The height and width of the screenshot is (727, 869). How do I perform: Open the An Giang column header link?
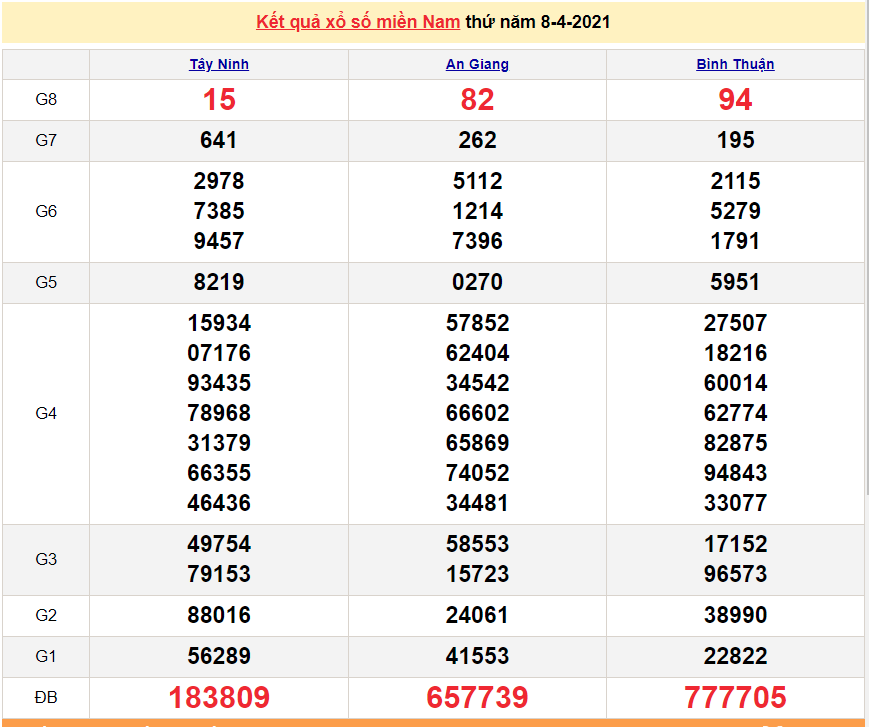(x=477, y=64)
